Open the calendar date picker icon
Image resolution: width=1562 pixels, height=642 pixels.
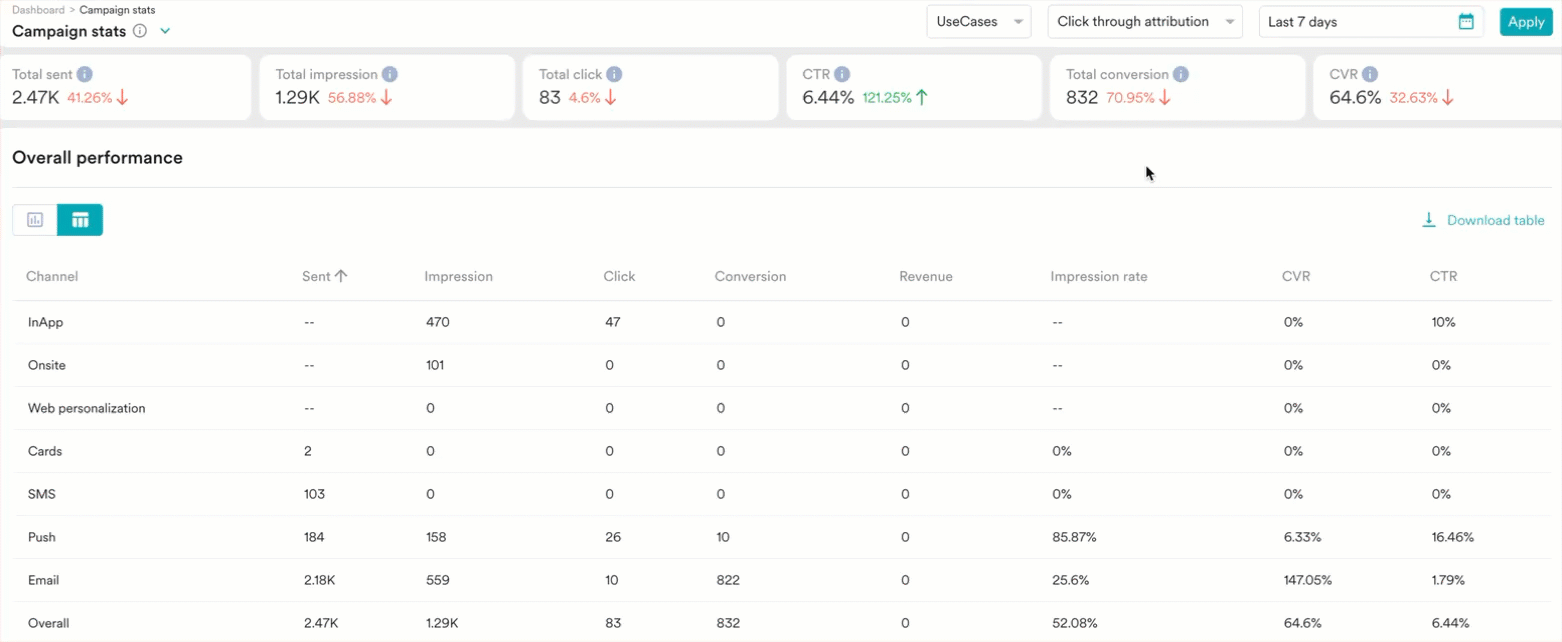[1466, 21]
